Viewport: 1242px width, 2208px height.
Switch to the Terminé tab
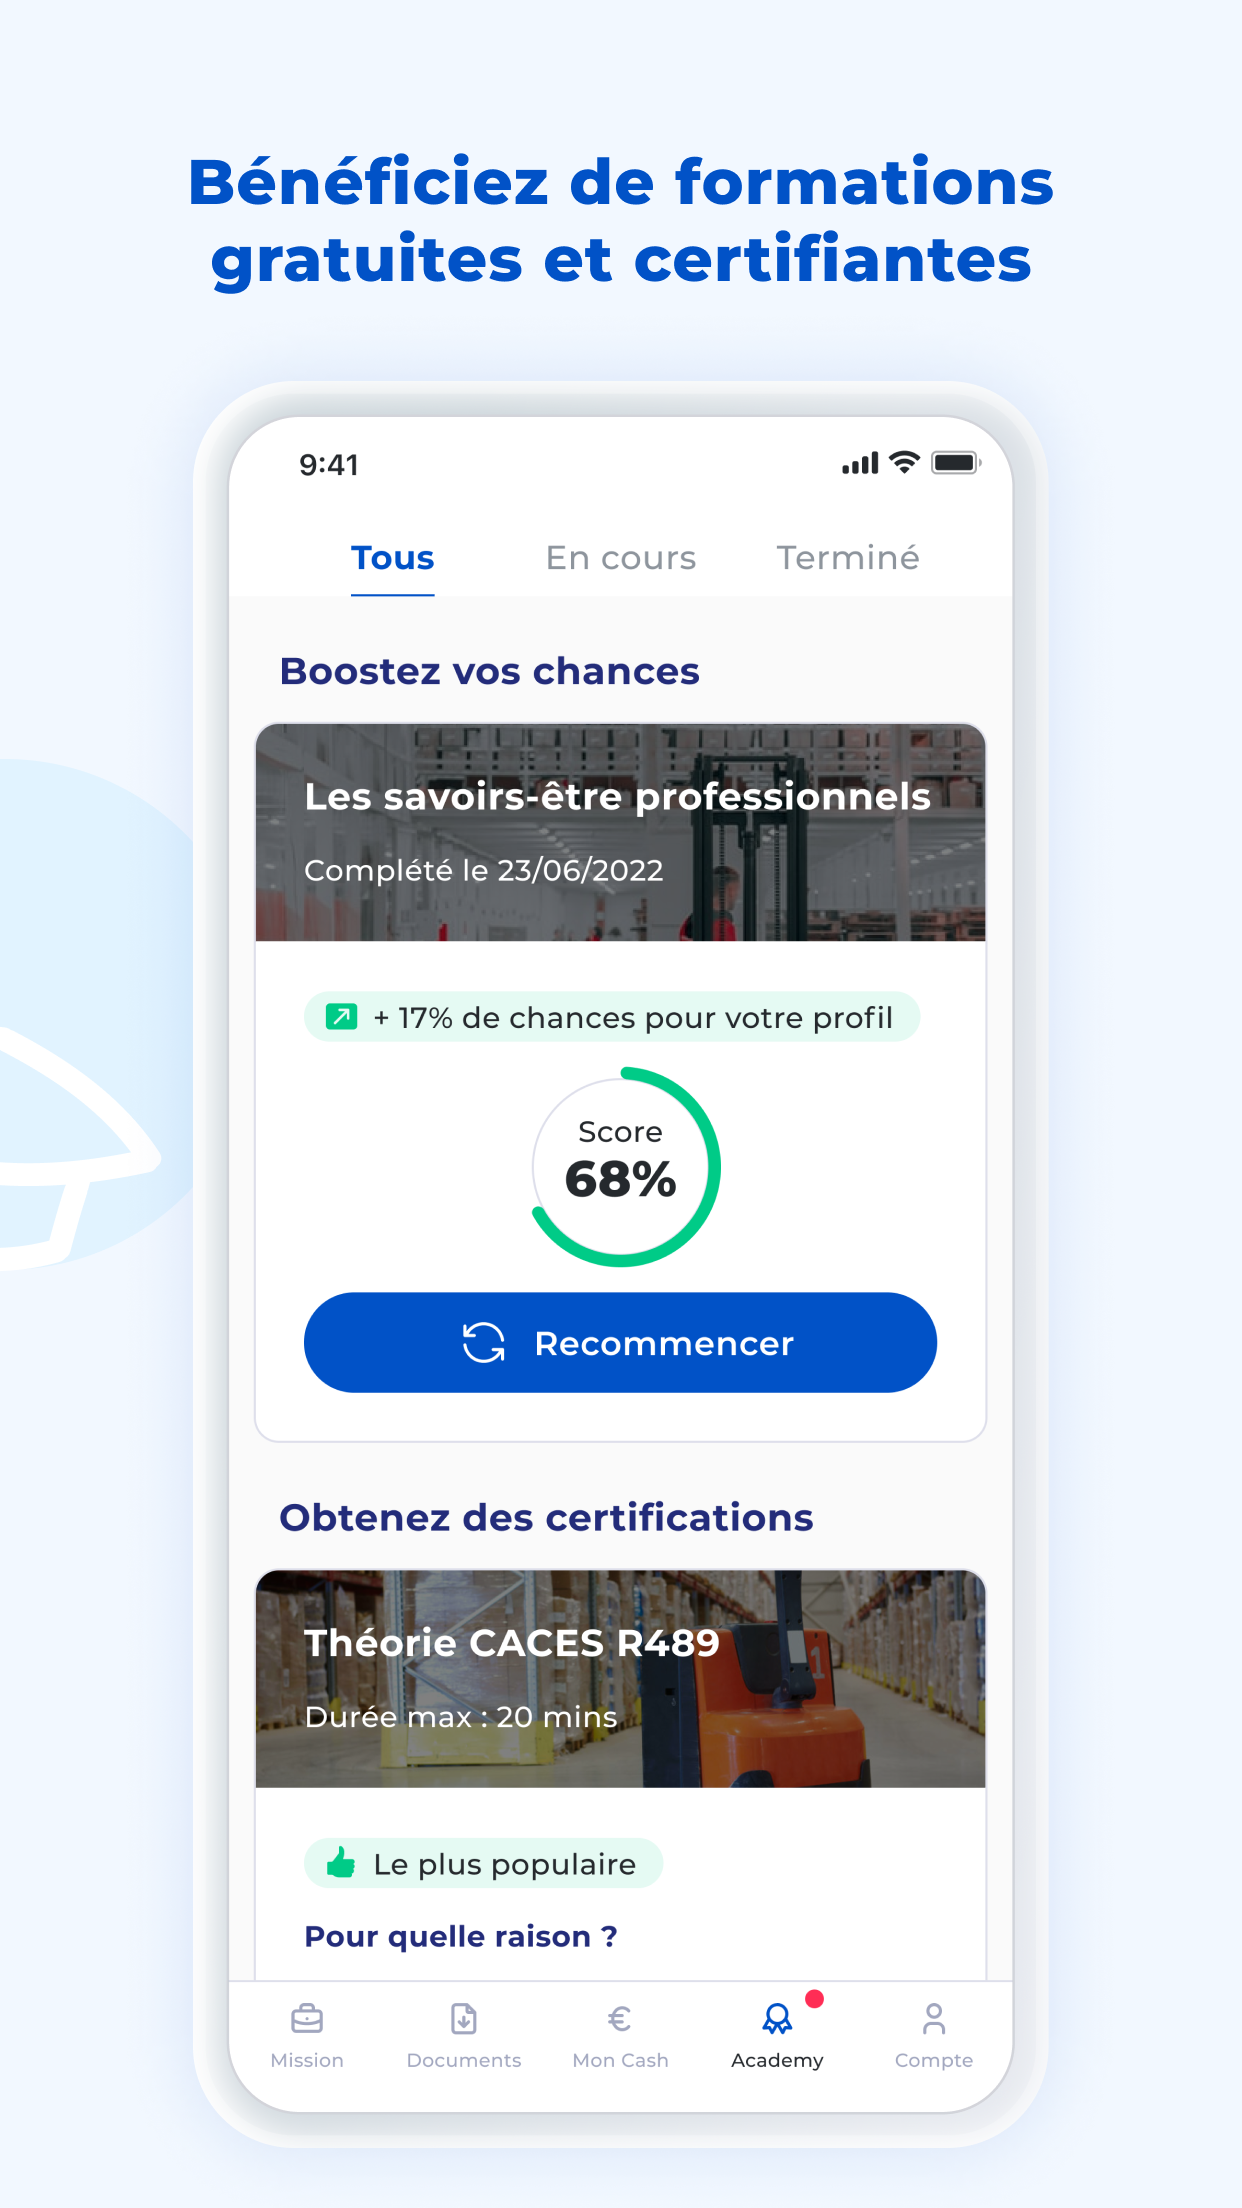pos(848,558)
